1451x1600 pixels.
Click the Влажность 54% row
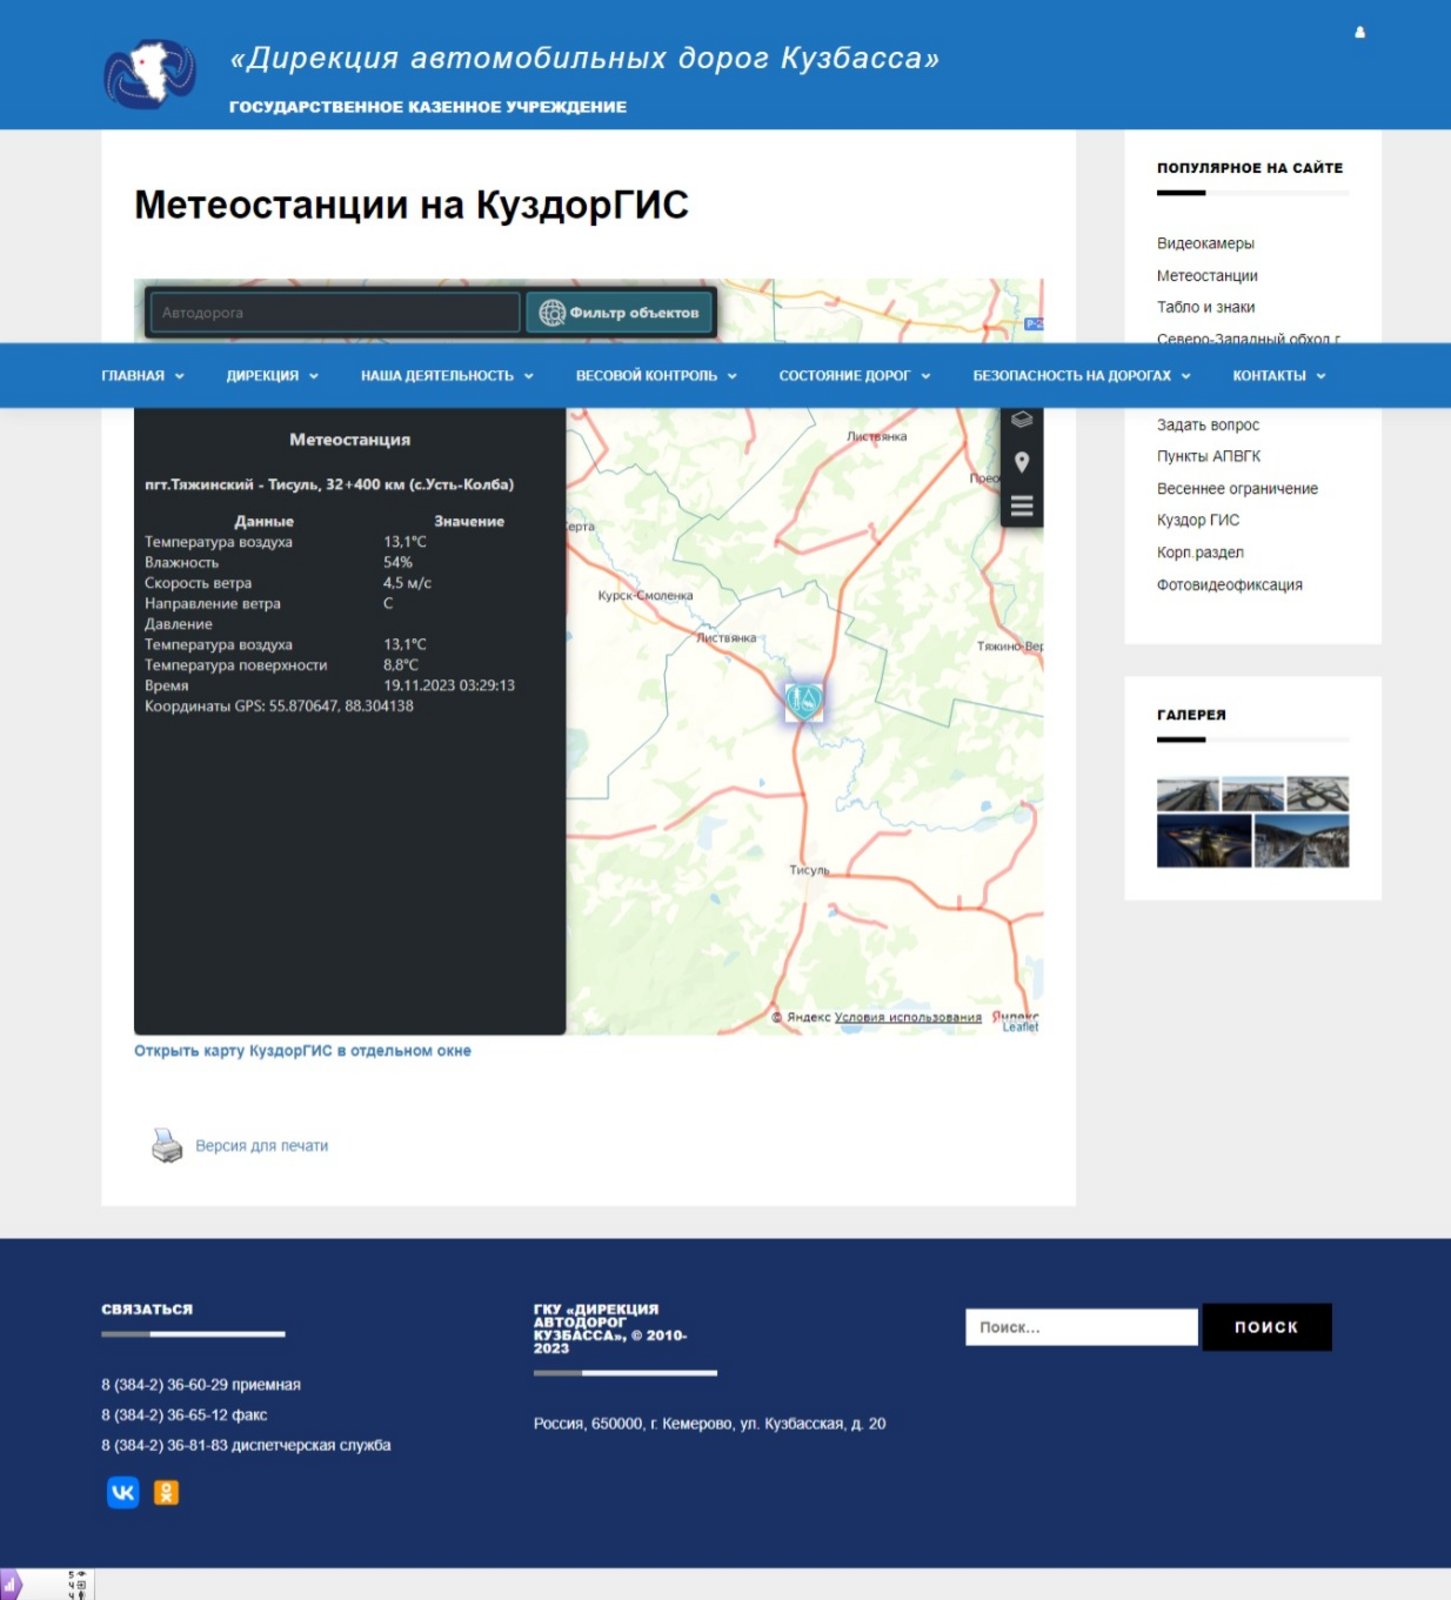278,563
